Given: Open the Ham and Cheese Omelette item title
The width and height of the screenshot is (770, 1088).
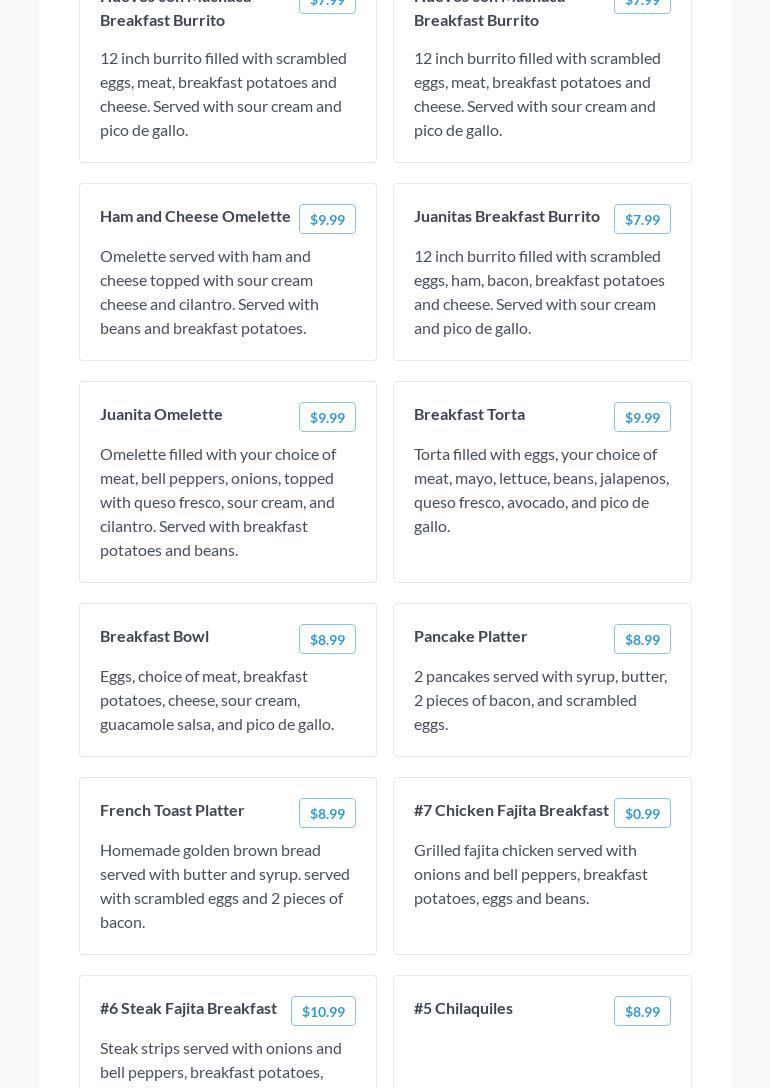Looking at the screenshot, I should 195,216.
